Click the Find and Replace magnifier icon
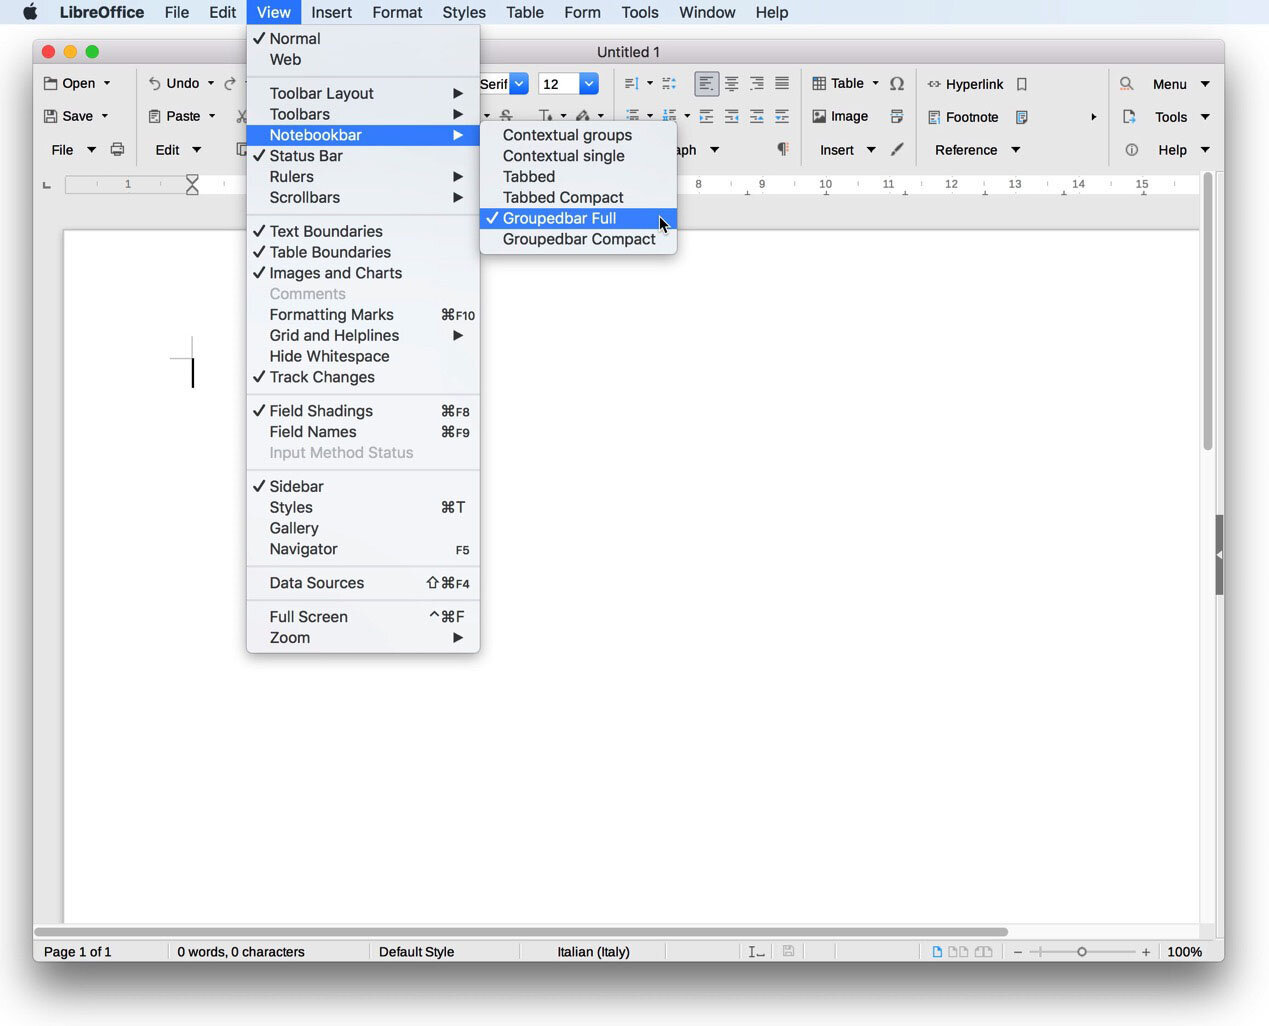 point(1126,84)
